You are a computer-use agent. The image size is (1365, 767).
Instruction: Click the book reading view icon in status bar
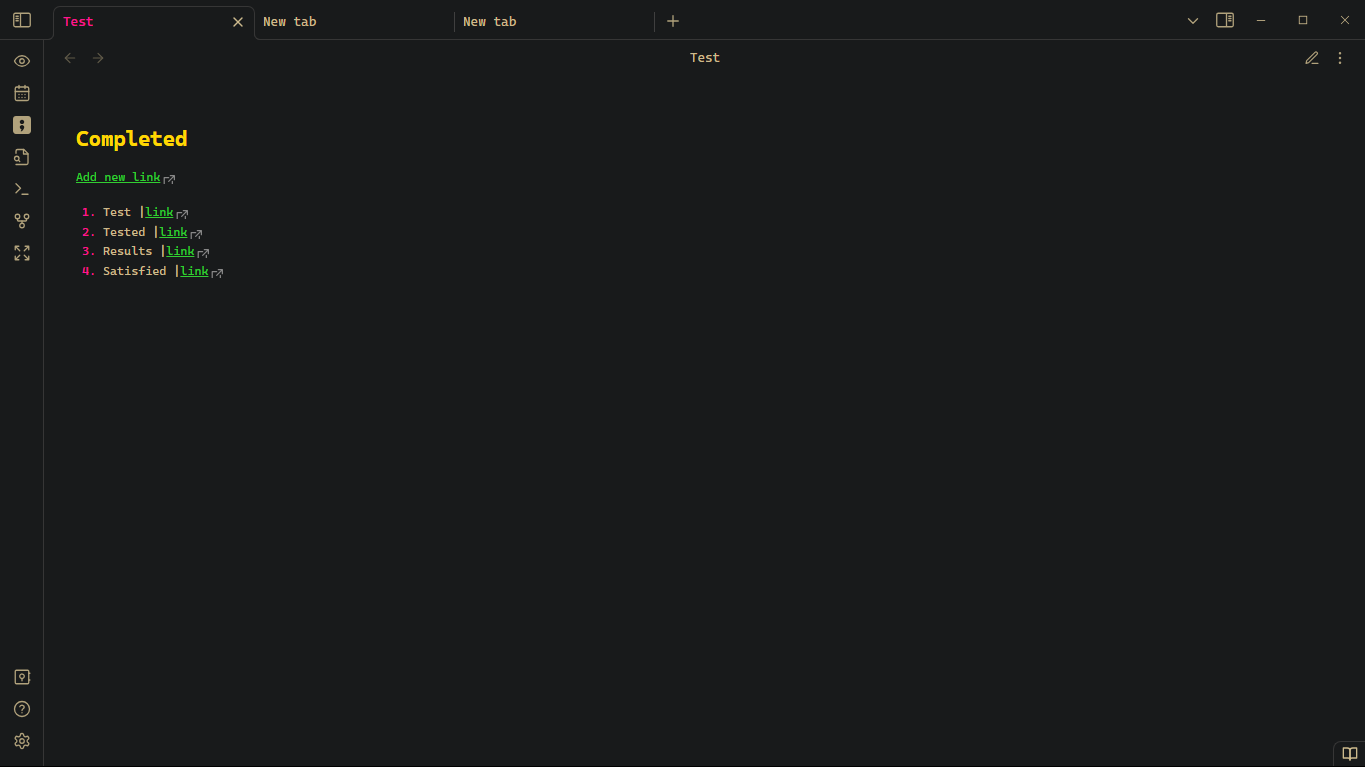[x=1349, y=754]
